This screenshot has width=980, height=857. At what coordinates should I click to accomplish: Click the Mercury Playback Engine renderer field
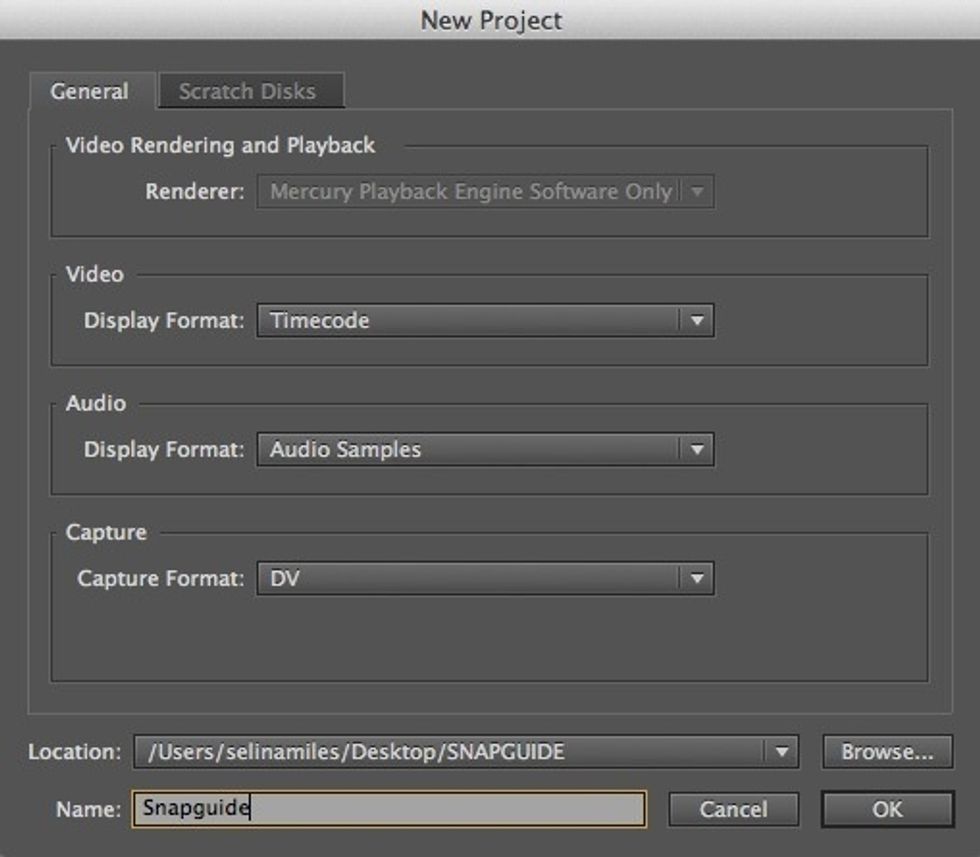coord(468,192)
